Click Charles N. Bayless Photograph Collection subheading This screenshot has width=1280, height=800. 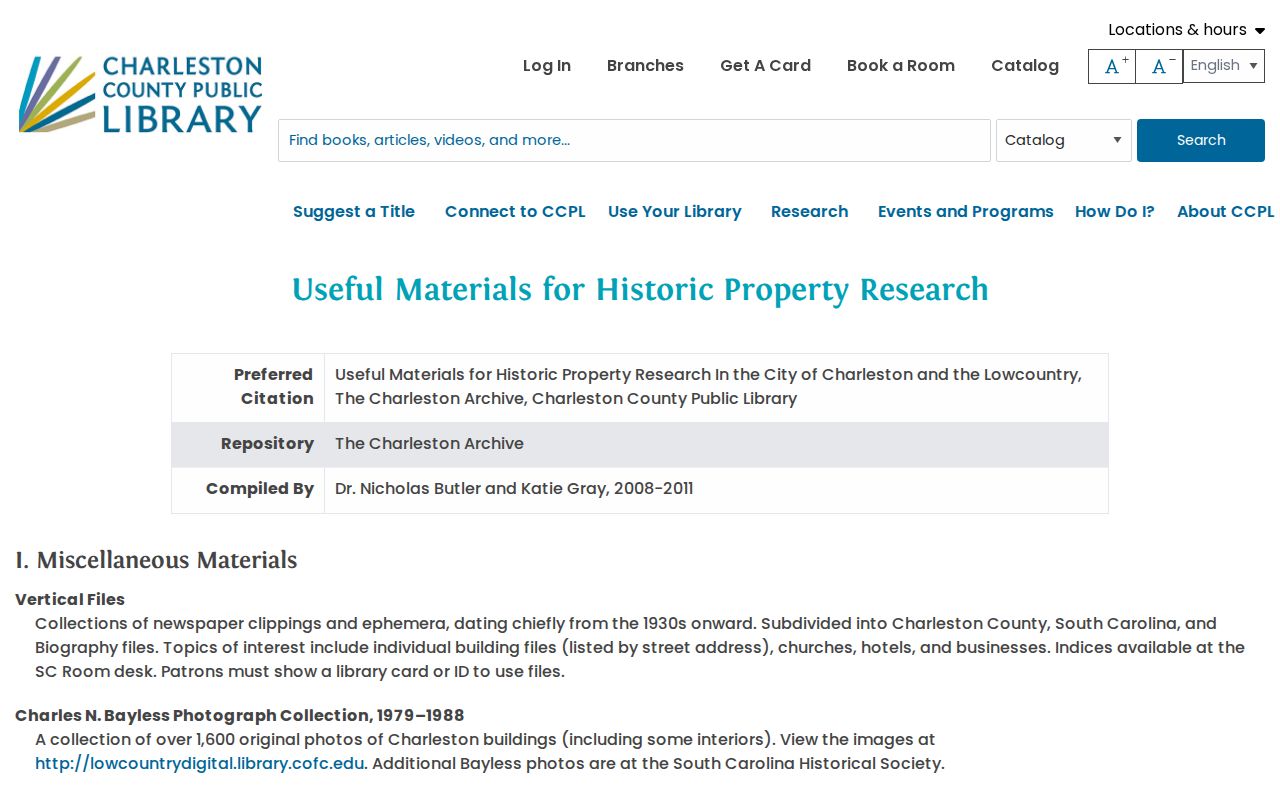pyautogui.click(x=240, y=716)
